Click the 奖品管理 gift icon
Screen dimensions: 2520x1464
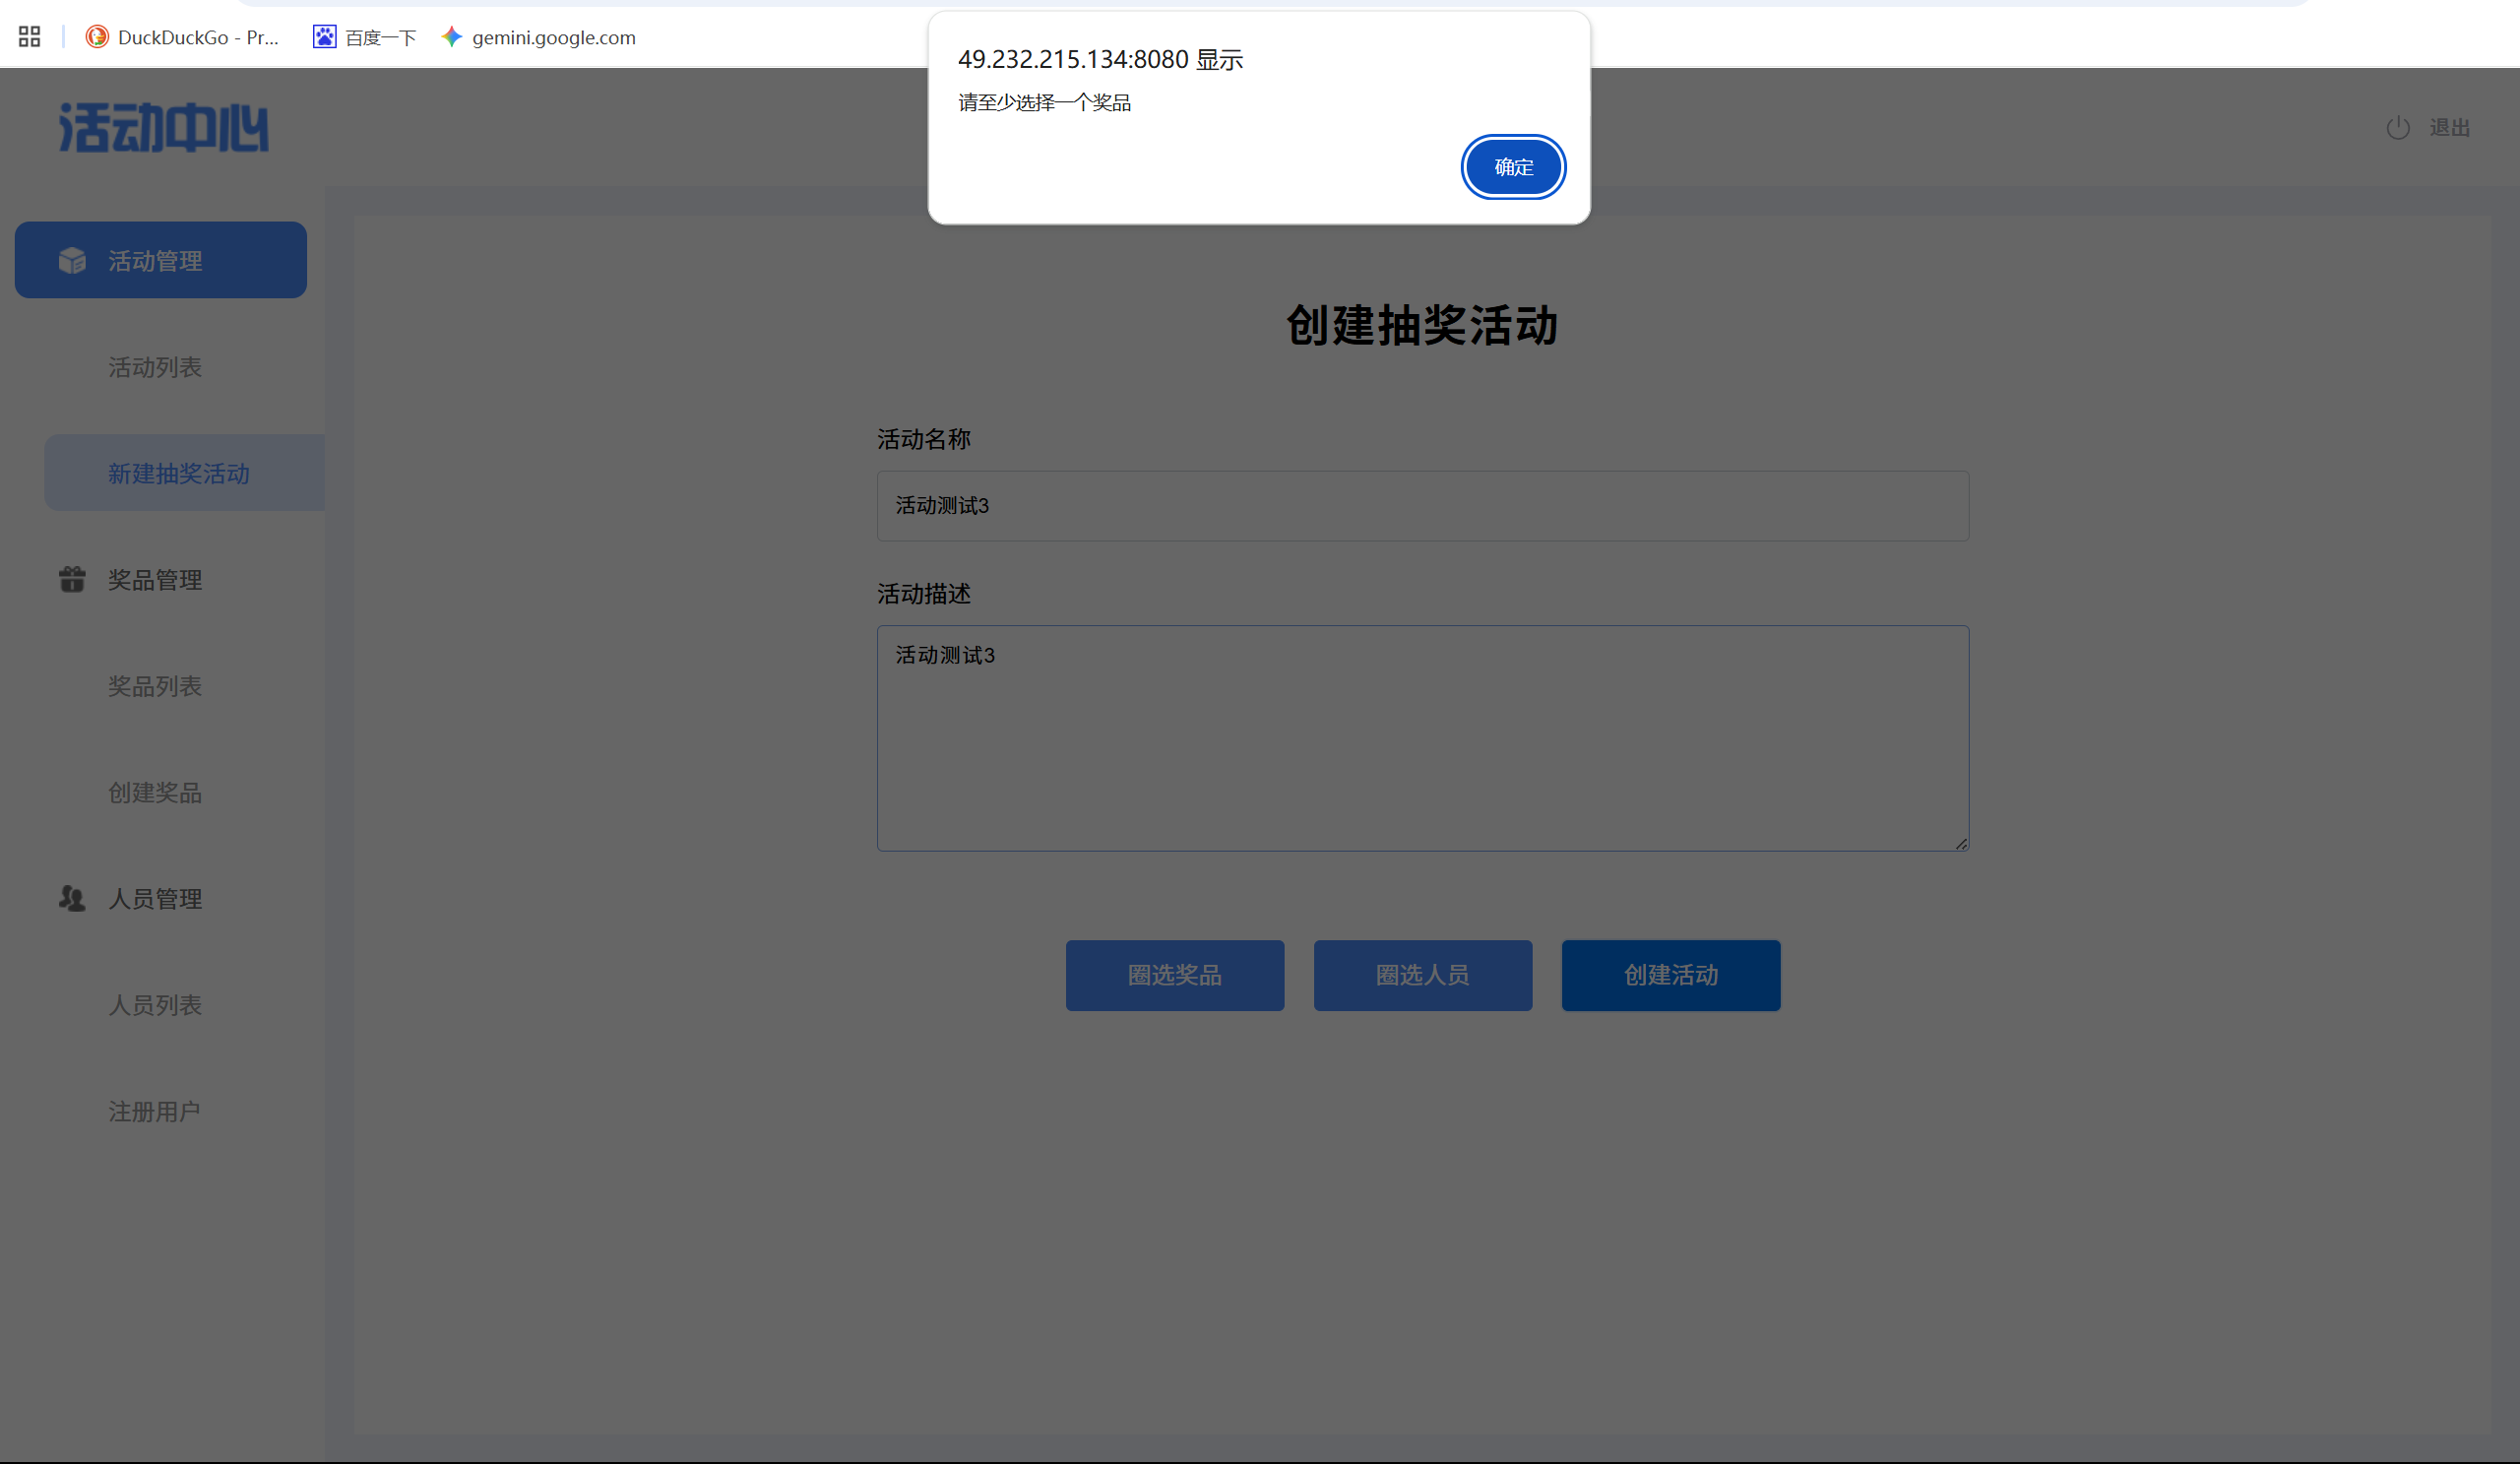72,579
